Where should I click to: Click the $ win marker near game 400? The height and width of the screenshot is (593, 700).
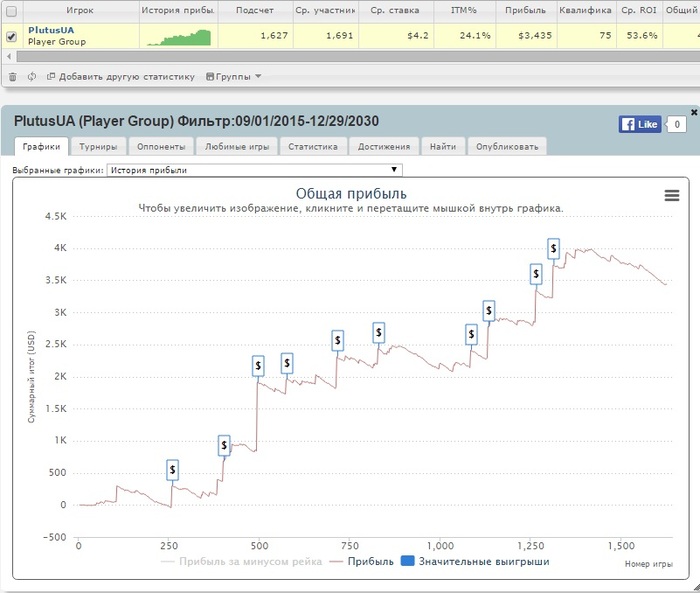click(x=224, y=445)
